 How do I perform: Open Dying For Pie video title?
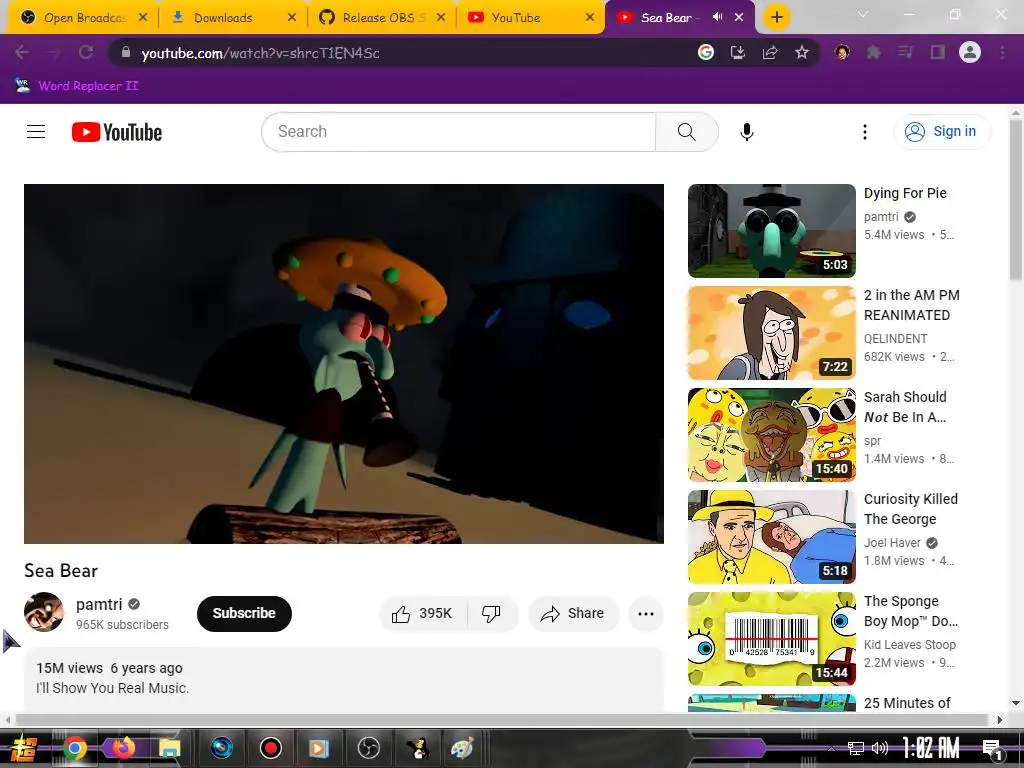tap(904, 193)
